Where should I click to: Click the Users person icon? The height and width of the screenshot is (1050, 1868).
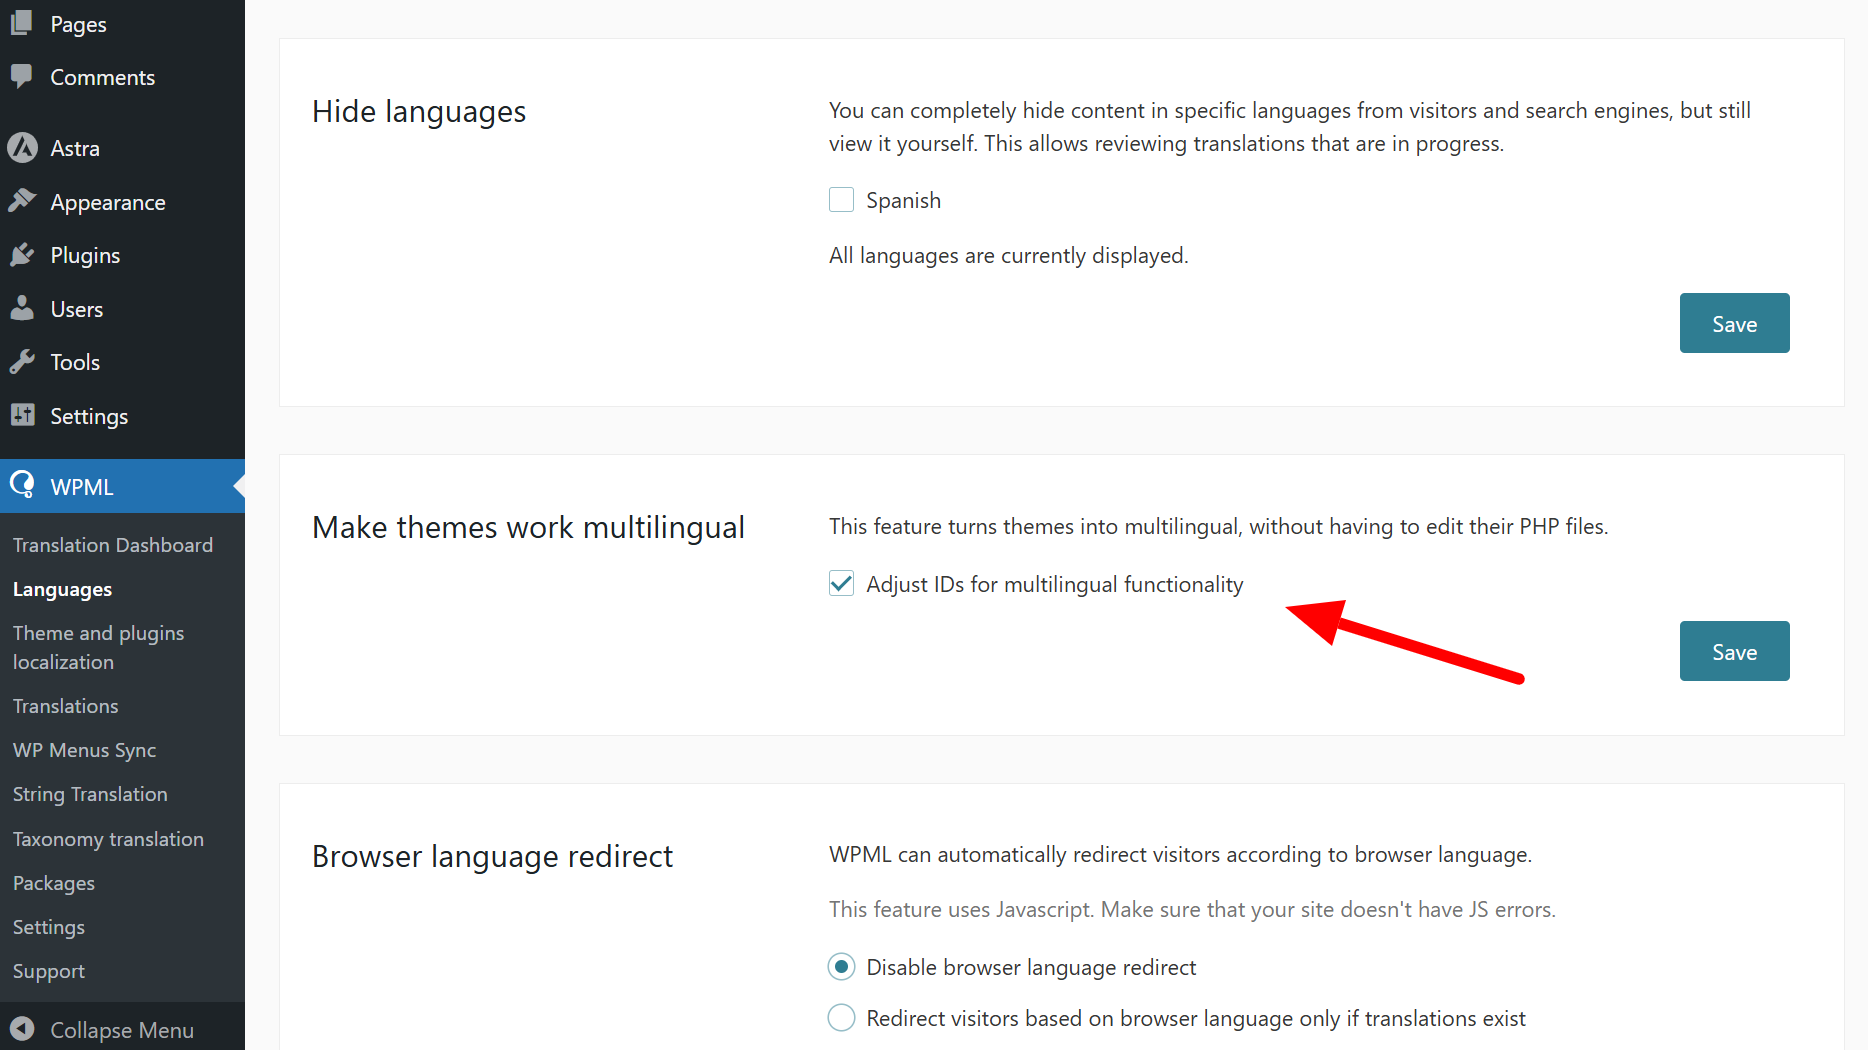click(x=22, y=308)
